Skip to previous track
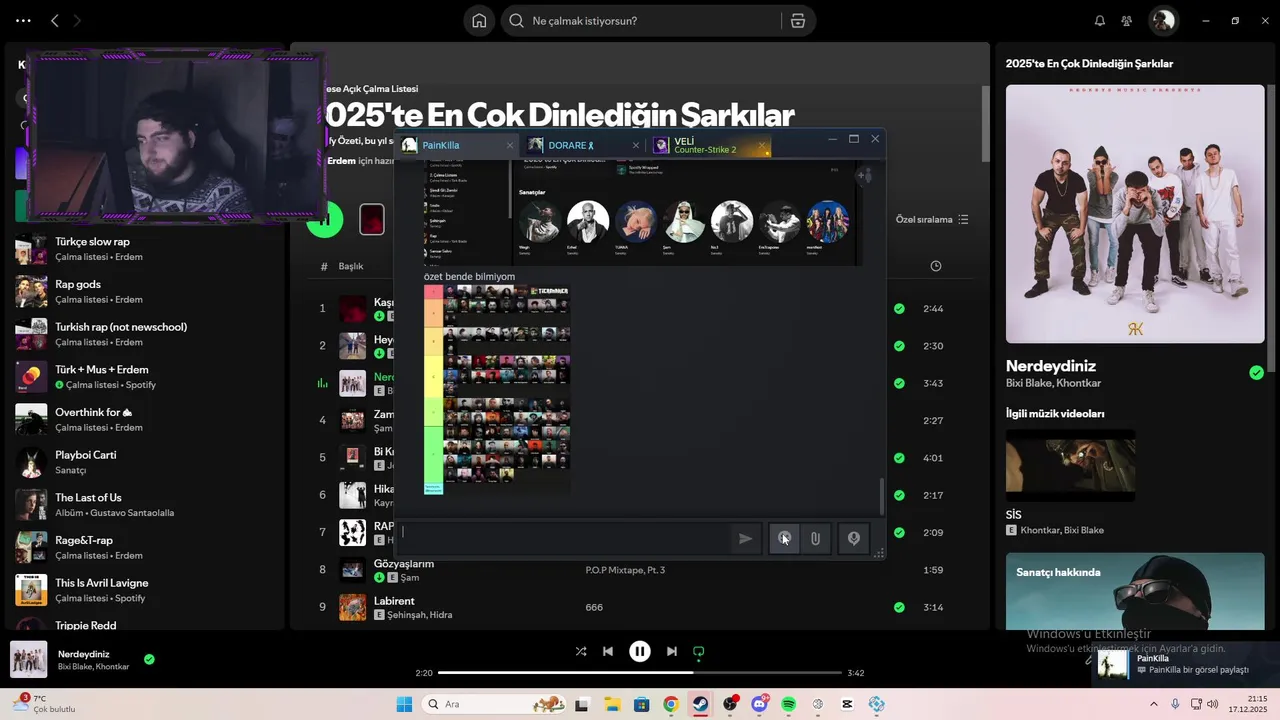Screen dimensions: 1280x720 (x=608, y=651)
